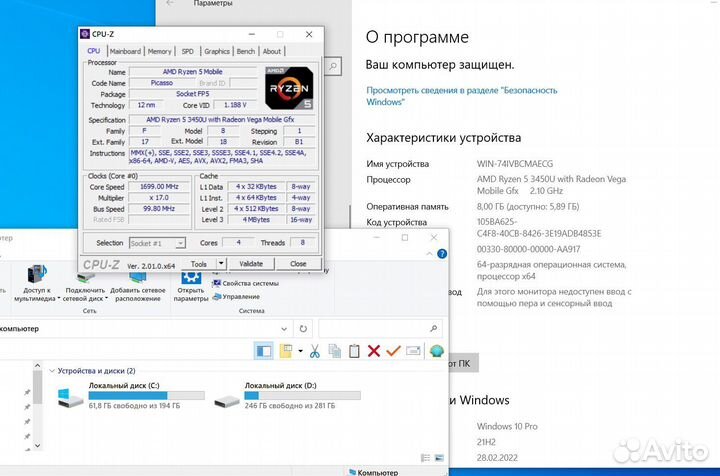Viewport: 720px width, 476px height.
Task: Click the Rename icon in Explorer toolbar
Action: tap(413, 352)
